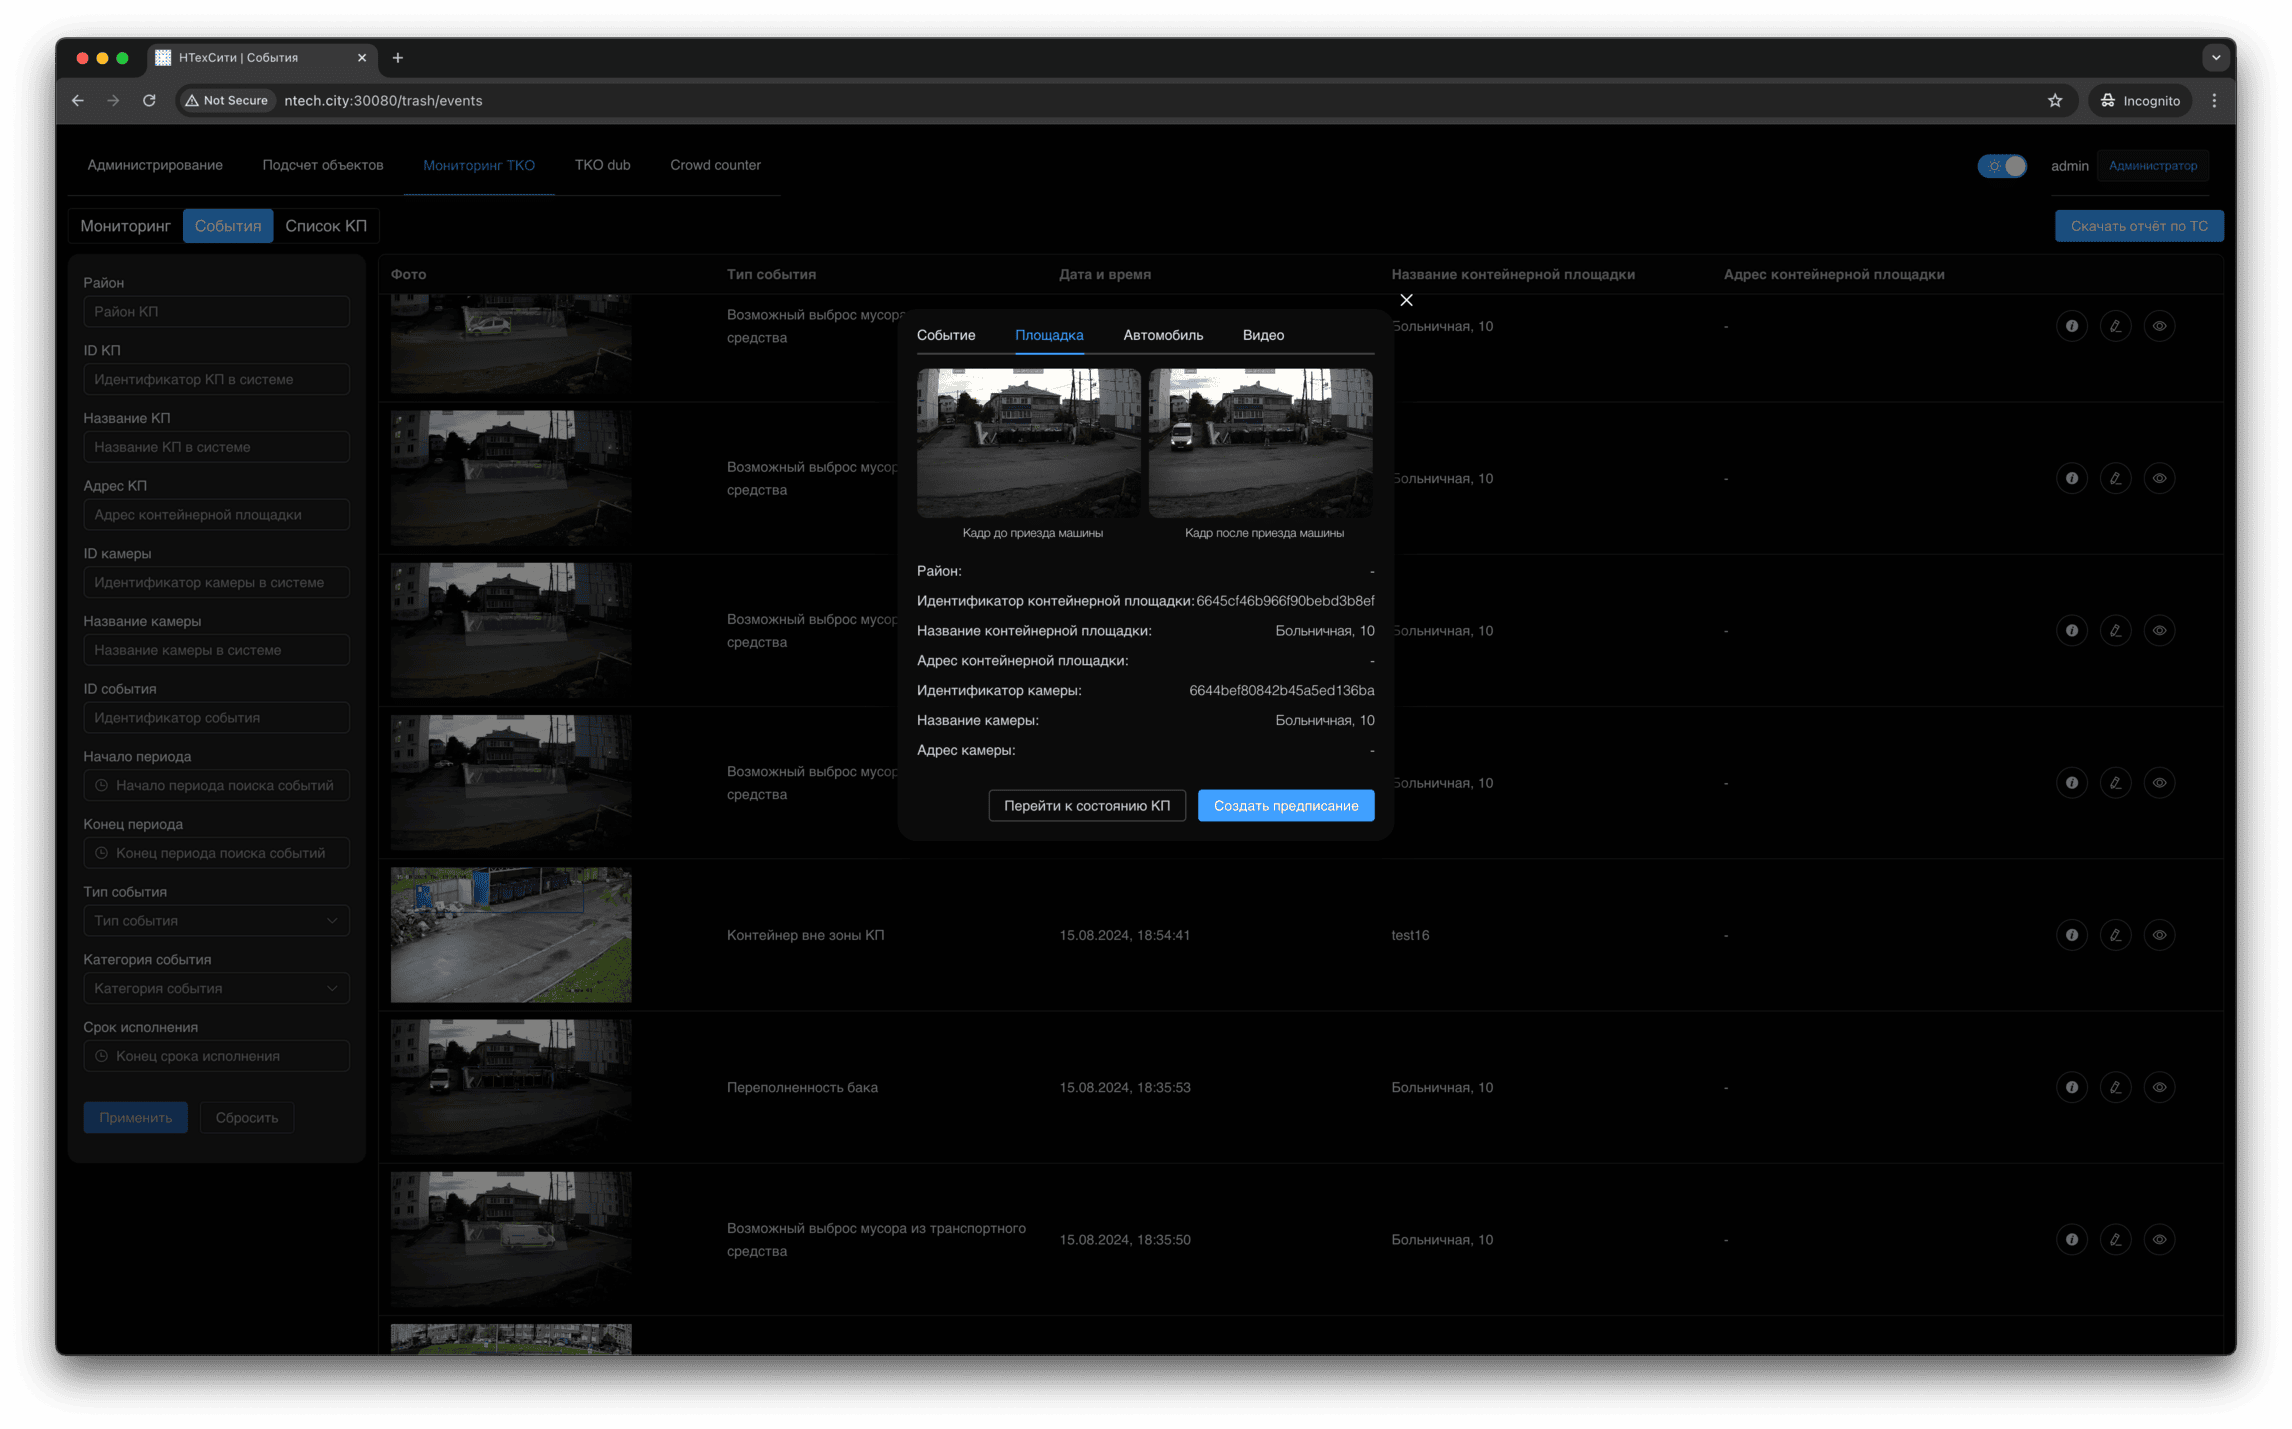Open the tab list chevron in the browser

[x=2215, y=58]
